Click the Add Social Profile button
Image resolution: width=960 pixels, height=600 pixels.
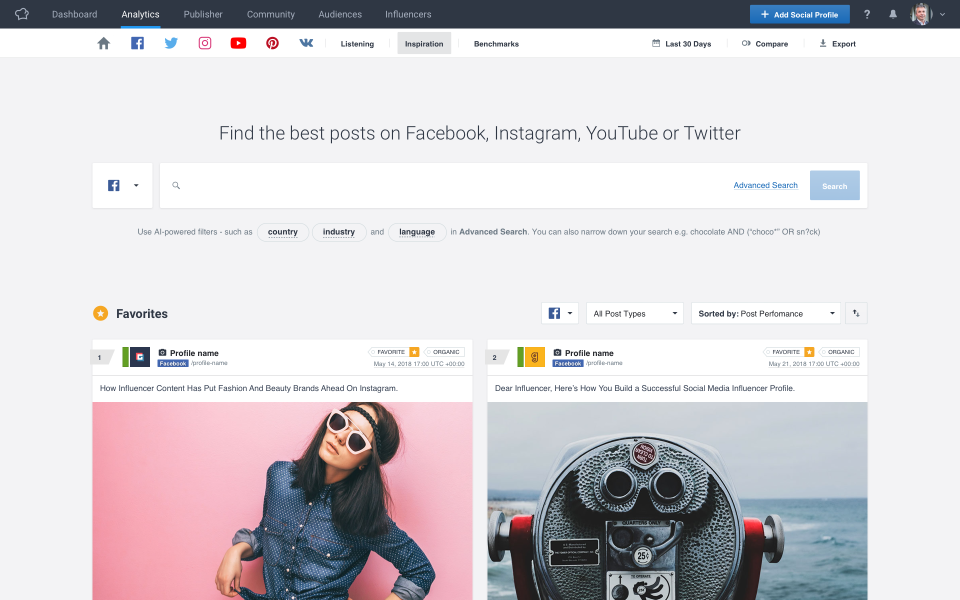(800, 15)
